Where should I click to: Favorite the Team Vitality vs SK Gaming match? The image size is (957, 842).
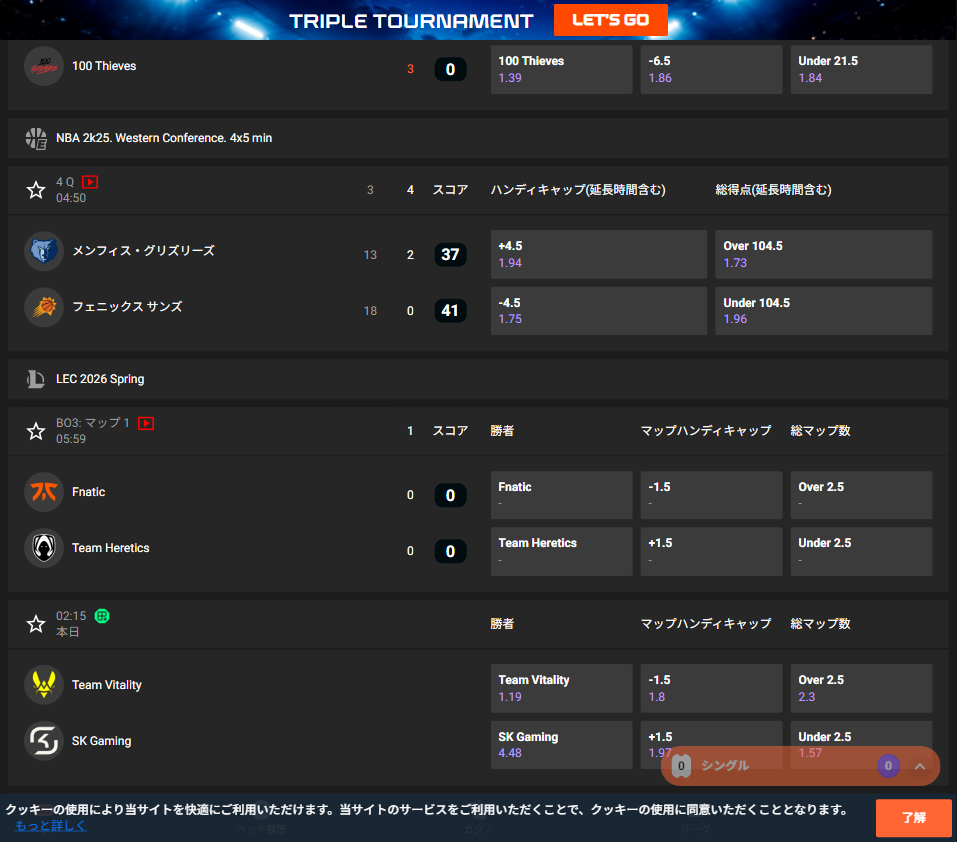pos(36,624)
